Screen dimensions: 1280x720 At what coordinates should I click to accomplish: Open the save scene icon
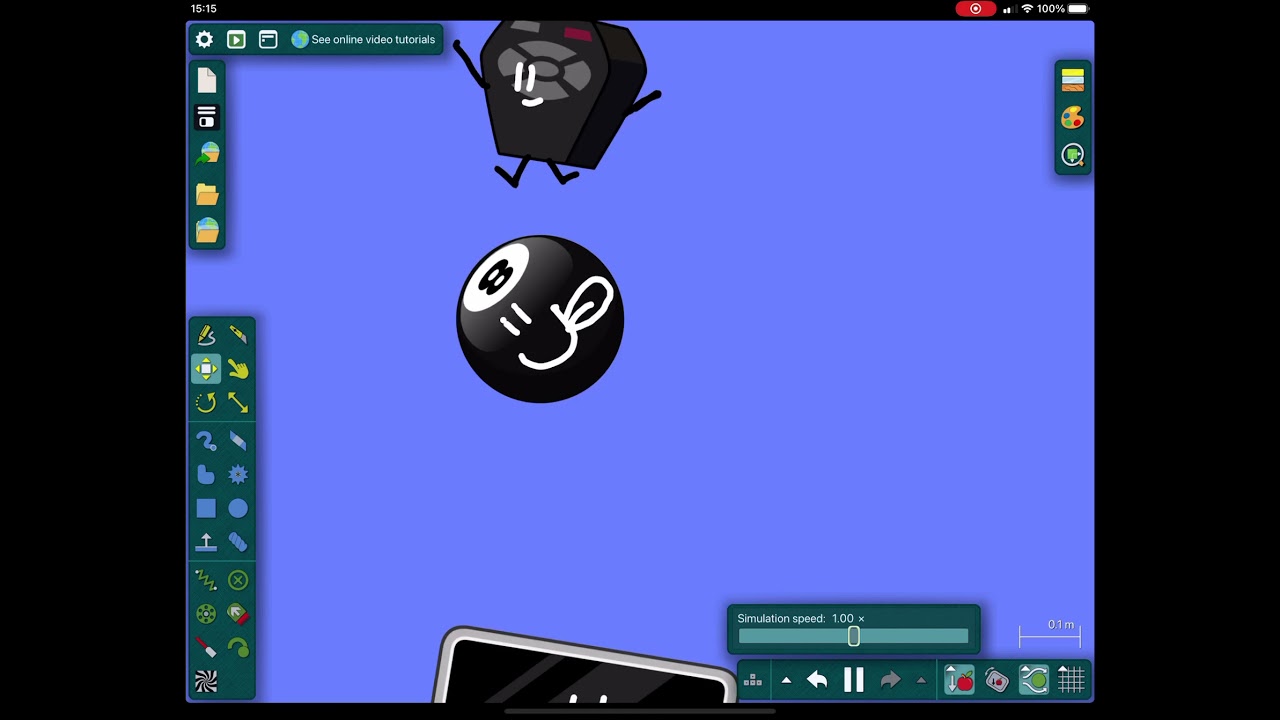tap(207, 117)
